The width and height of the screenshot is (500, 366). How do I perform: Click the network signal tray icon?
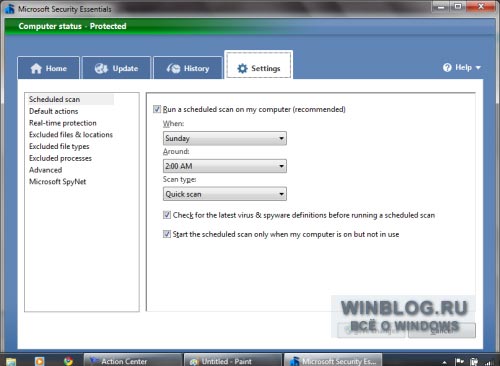coord(489,362)
